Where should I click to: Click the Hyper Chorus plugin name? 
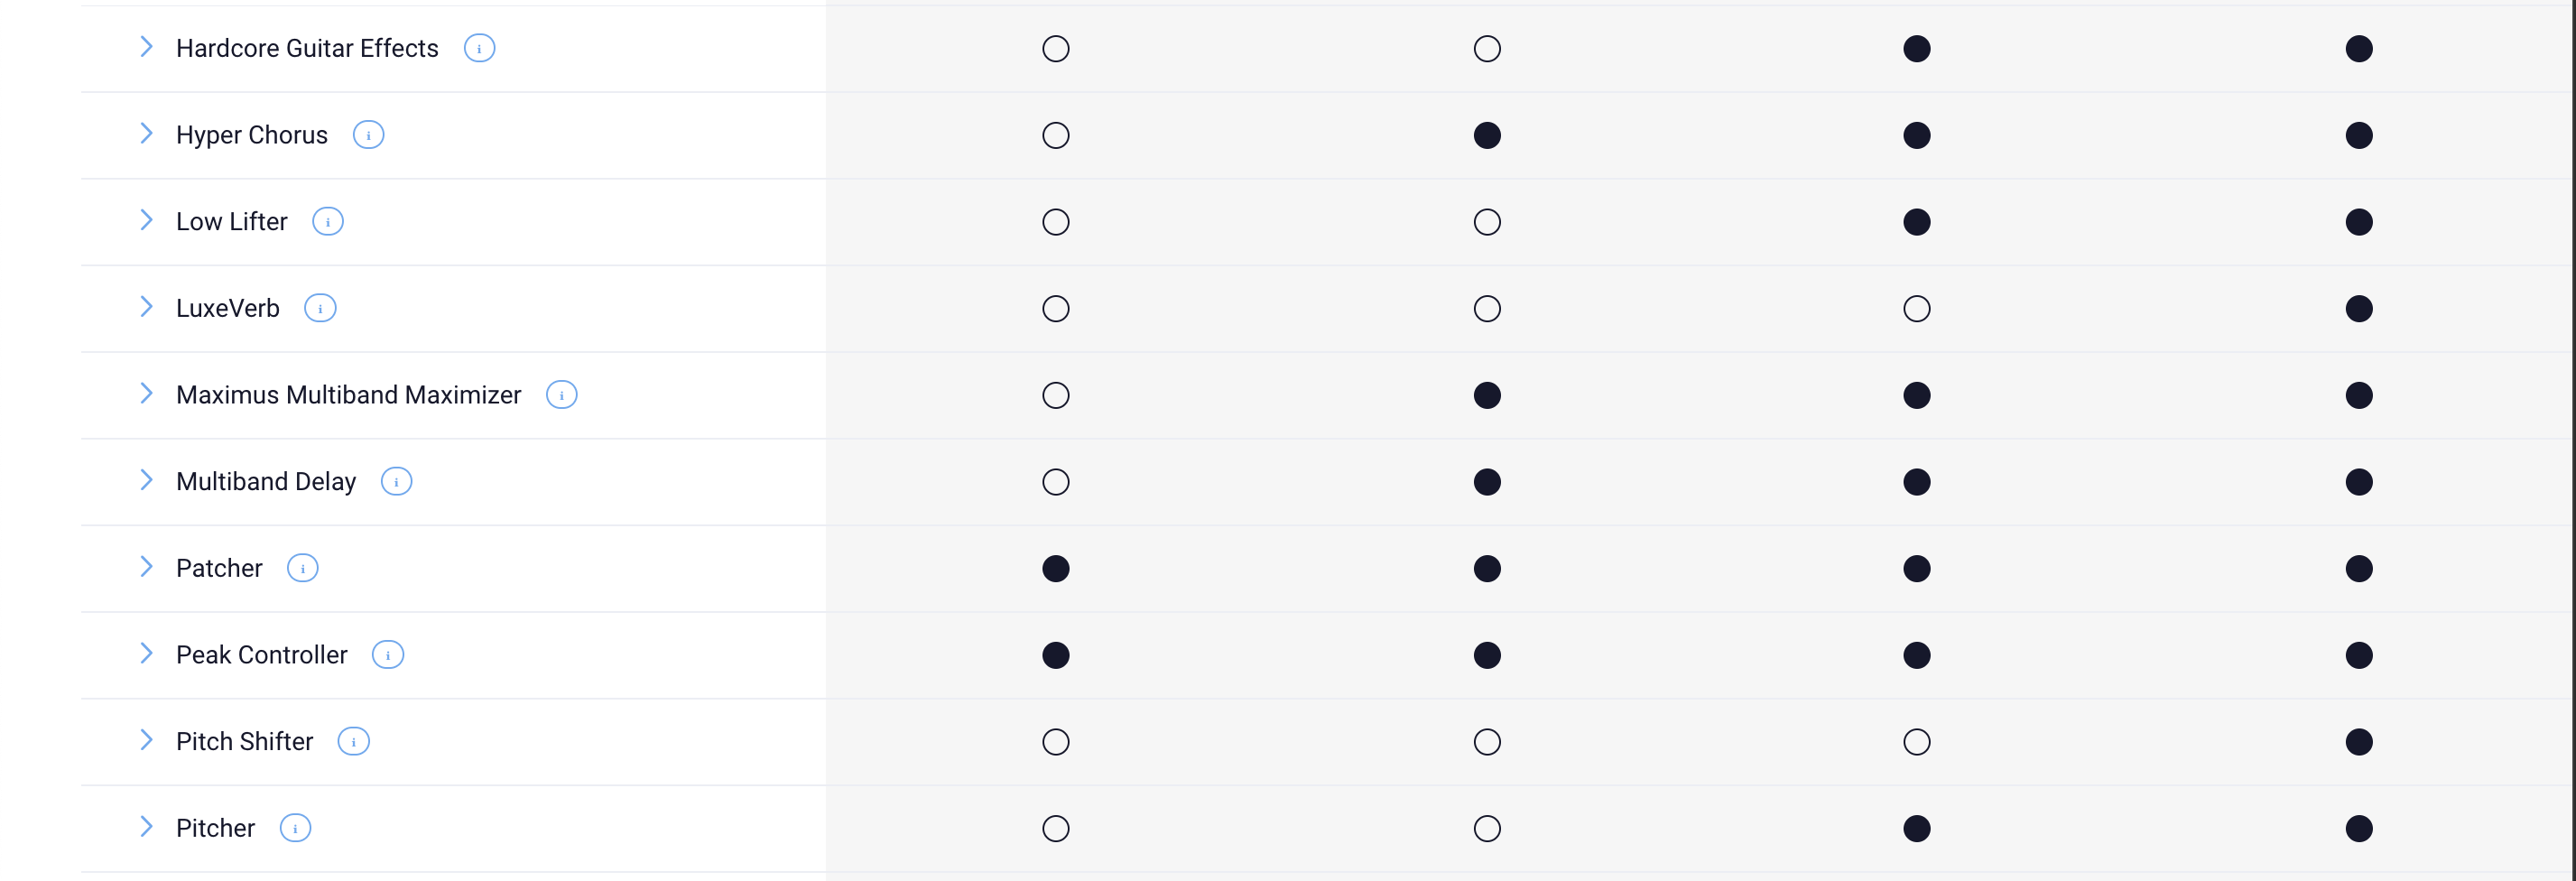(252, 135)
